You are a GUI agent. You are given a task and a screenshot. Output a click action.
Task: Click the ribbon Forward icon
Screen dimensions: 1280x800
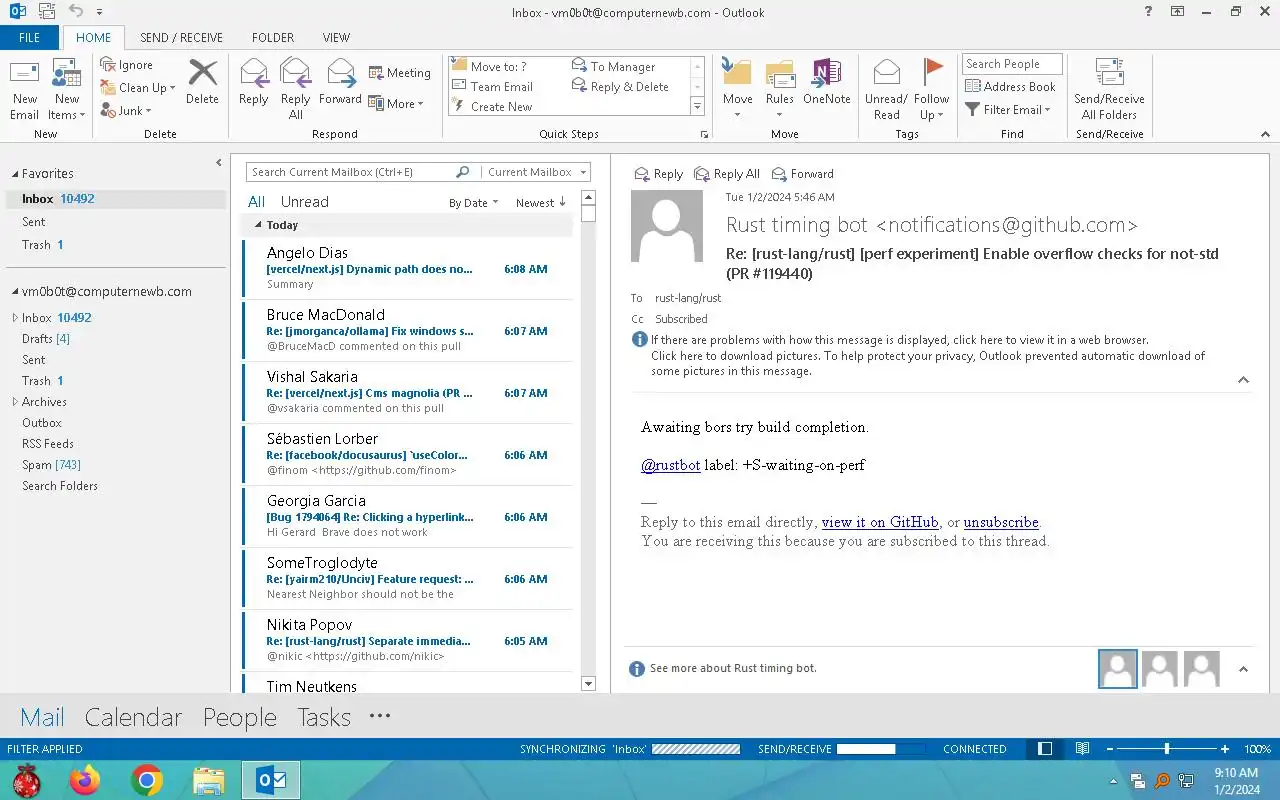tap(340, 82)
